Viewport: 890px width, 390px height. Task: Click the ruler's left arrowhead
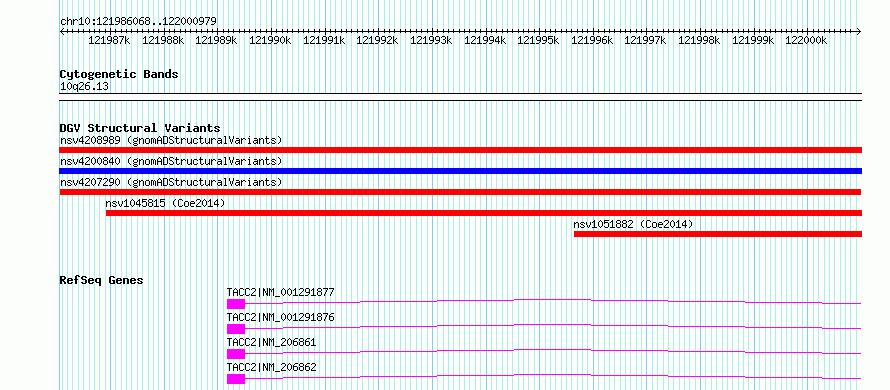tap(62, 32)
